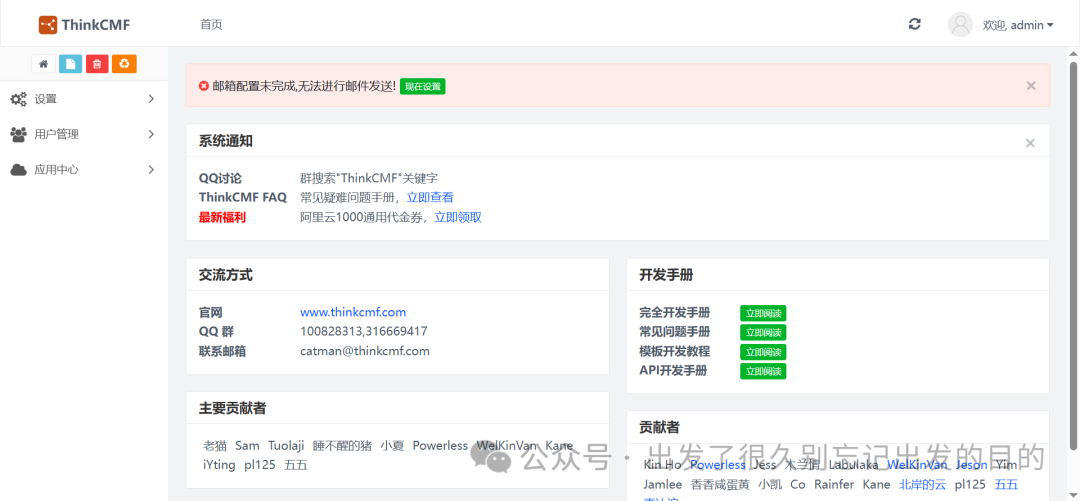Expand the 设置 menu chevron
The width and height of the screenshot is (1080, 501).
152,99
